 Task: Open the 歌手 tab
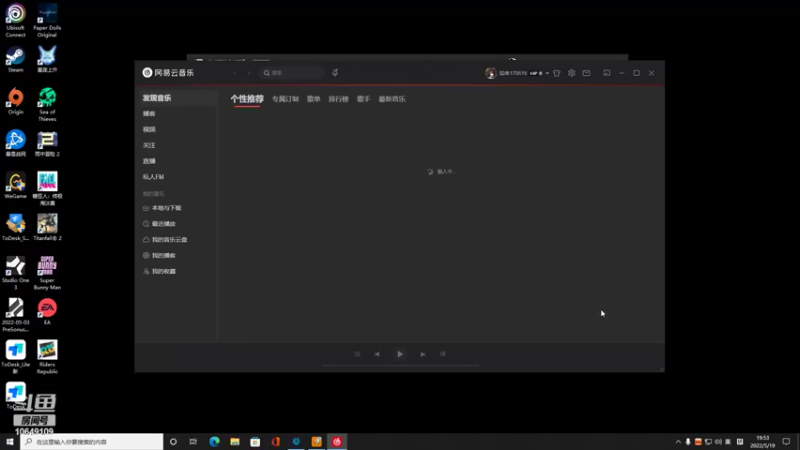[x=363, y=99]
